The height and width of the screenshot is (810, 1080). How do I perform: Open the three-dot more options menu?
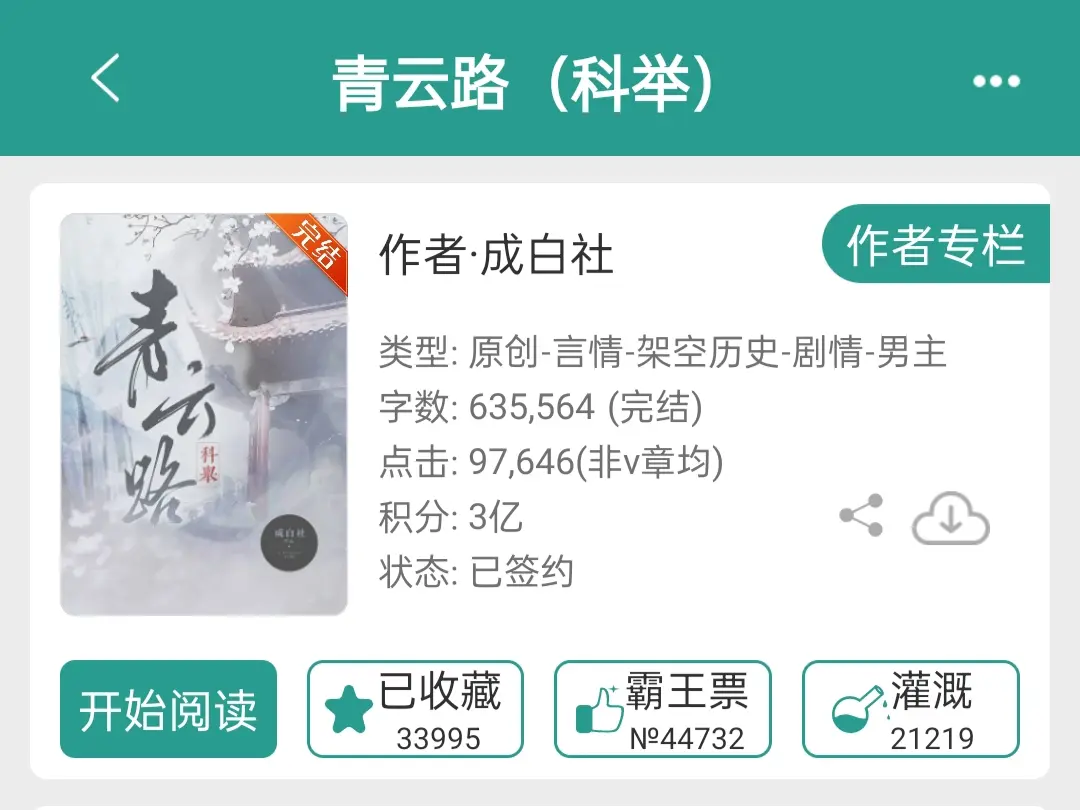coord(995,81)
